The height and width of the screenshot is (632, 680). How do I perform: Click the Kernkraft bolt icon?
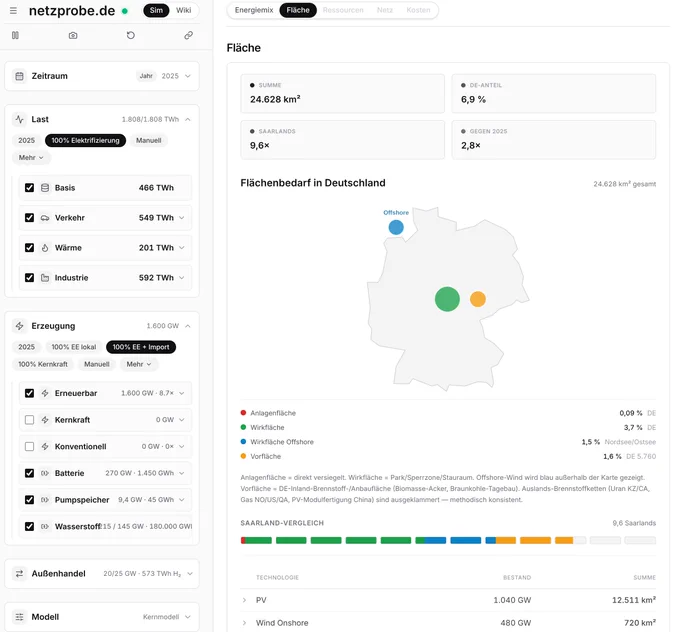coord(45,420)
